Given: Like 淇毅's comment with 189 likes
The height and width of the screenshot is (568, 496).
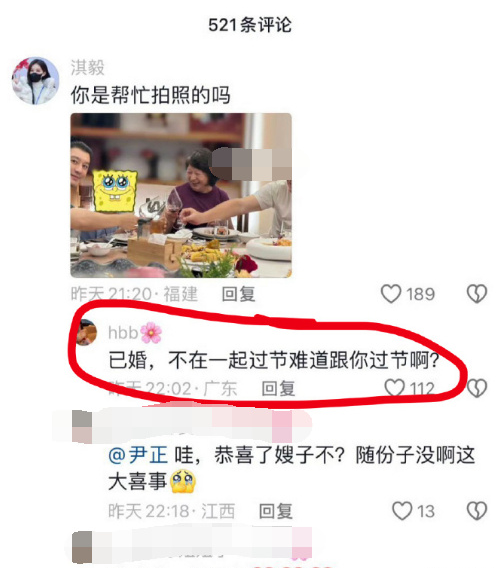Looking at the screenshot, I should [391, 293].
